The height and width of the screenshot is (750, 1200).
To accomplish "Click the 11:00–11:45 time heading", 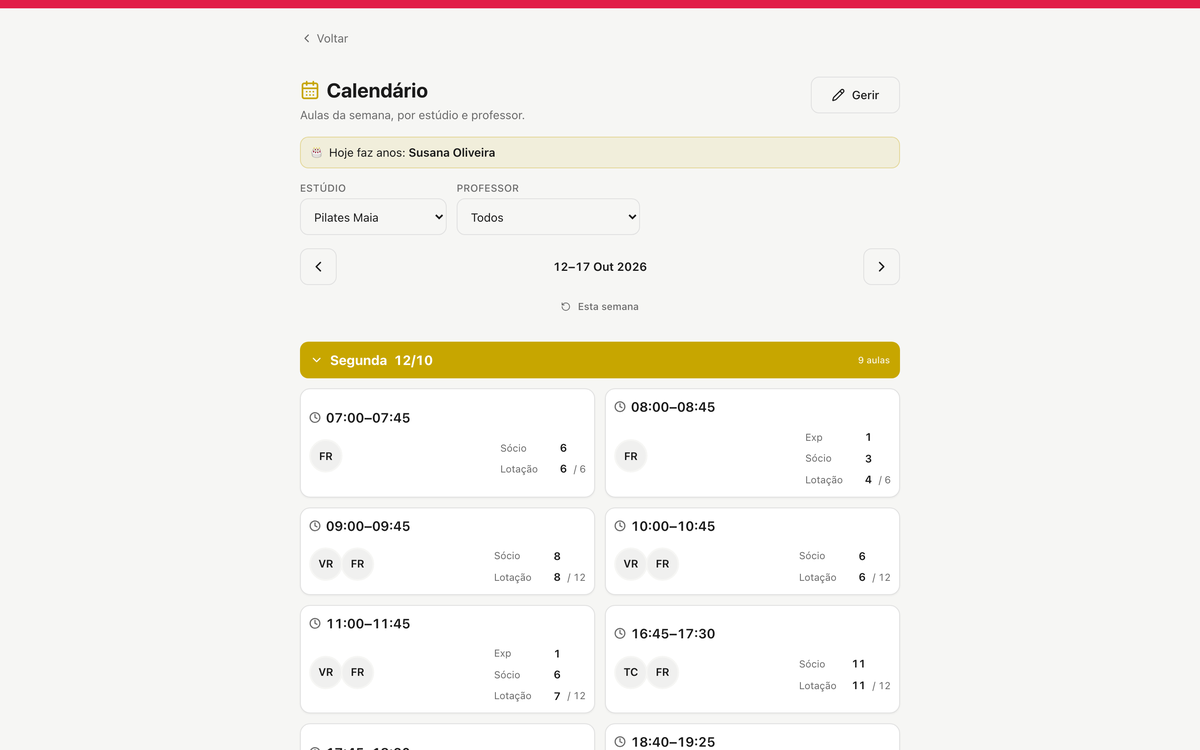I will 368,623.
